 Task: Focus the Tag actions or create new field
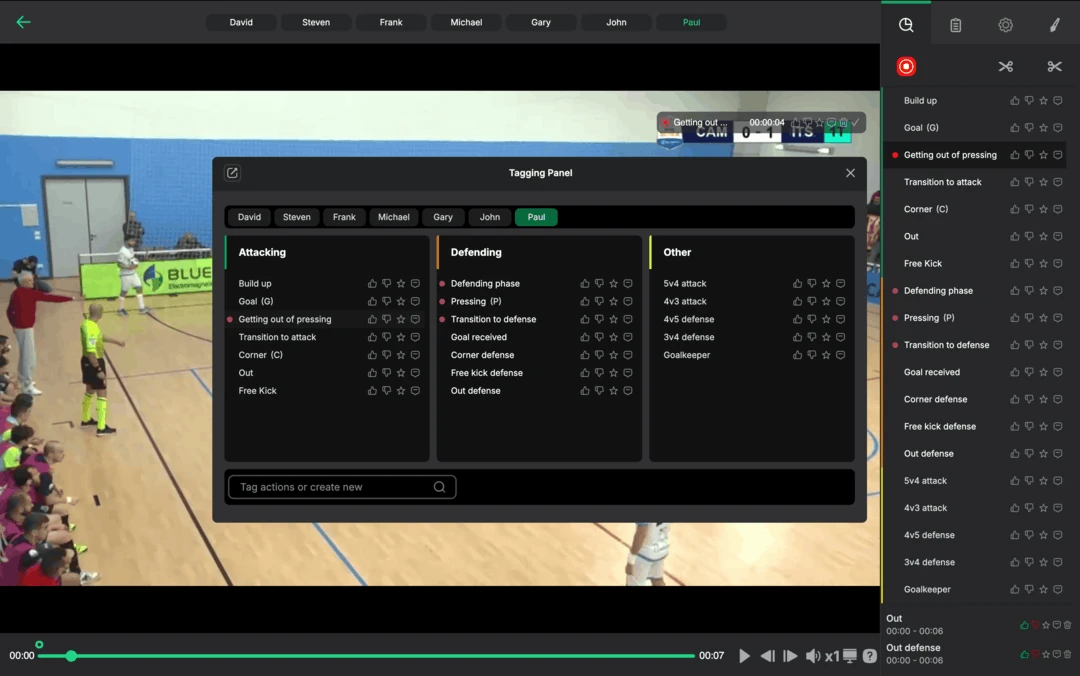(342, 487)
